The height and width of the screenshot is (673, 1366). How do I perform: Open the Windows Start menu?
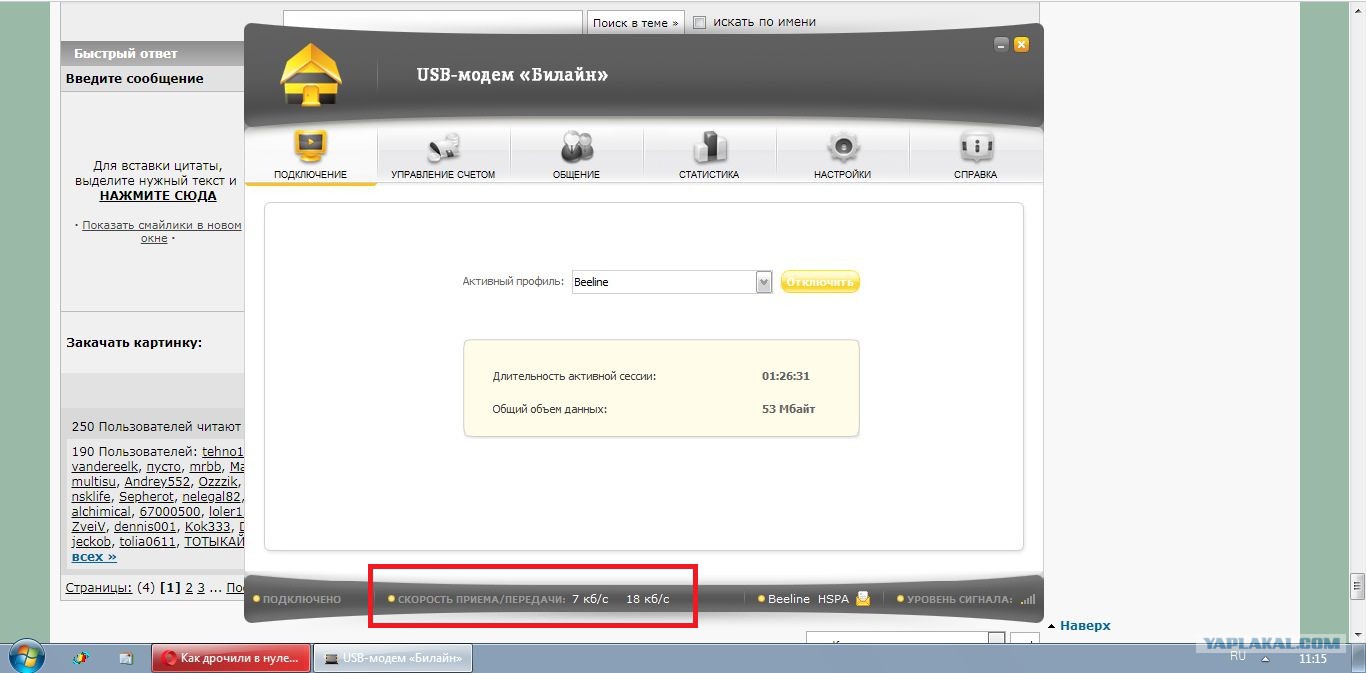[x=25, y=657]
